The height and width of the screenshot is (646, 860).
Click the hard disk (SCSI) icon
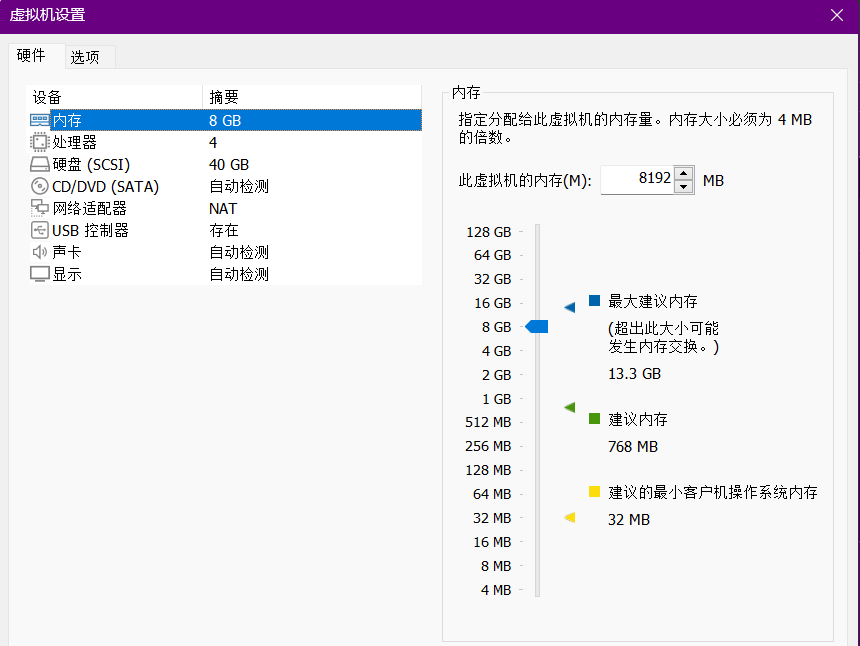pos(40,164)
